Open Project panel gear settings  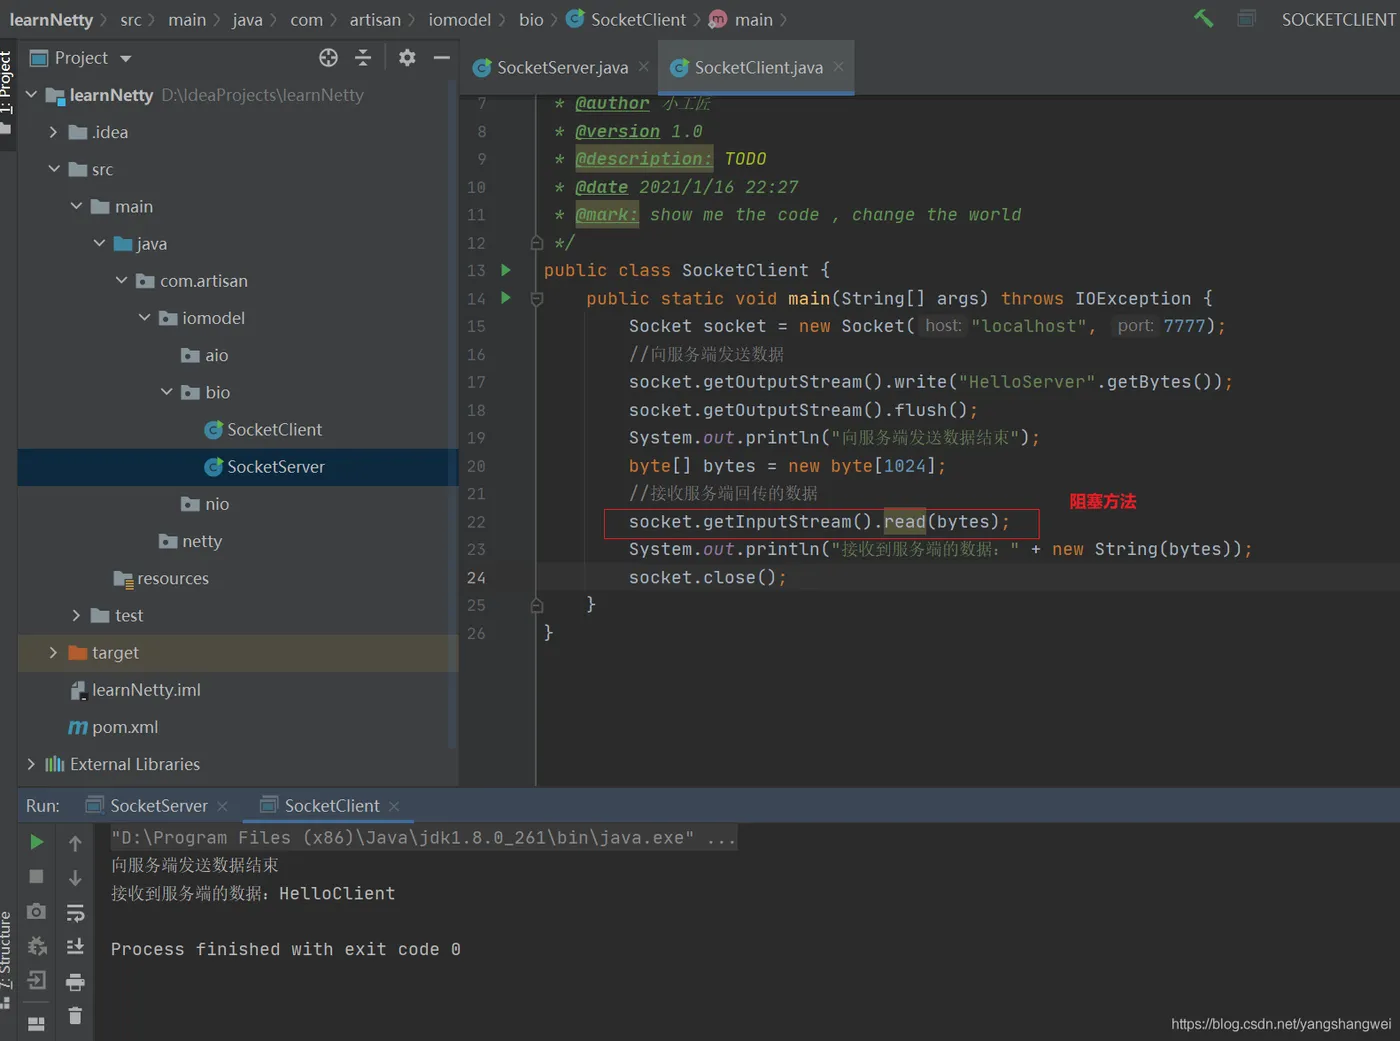406,58
